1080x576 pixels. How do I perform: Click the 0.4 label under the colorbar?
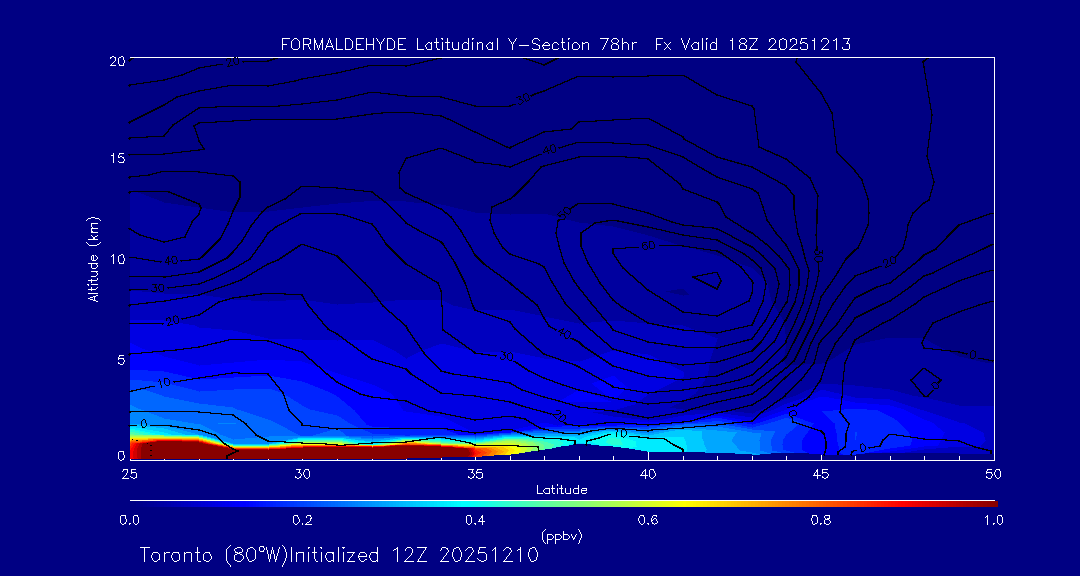pos(475,520)
